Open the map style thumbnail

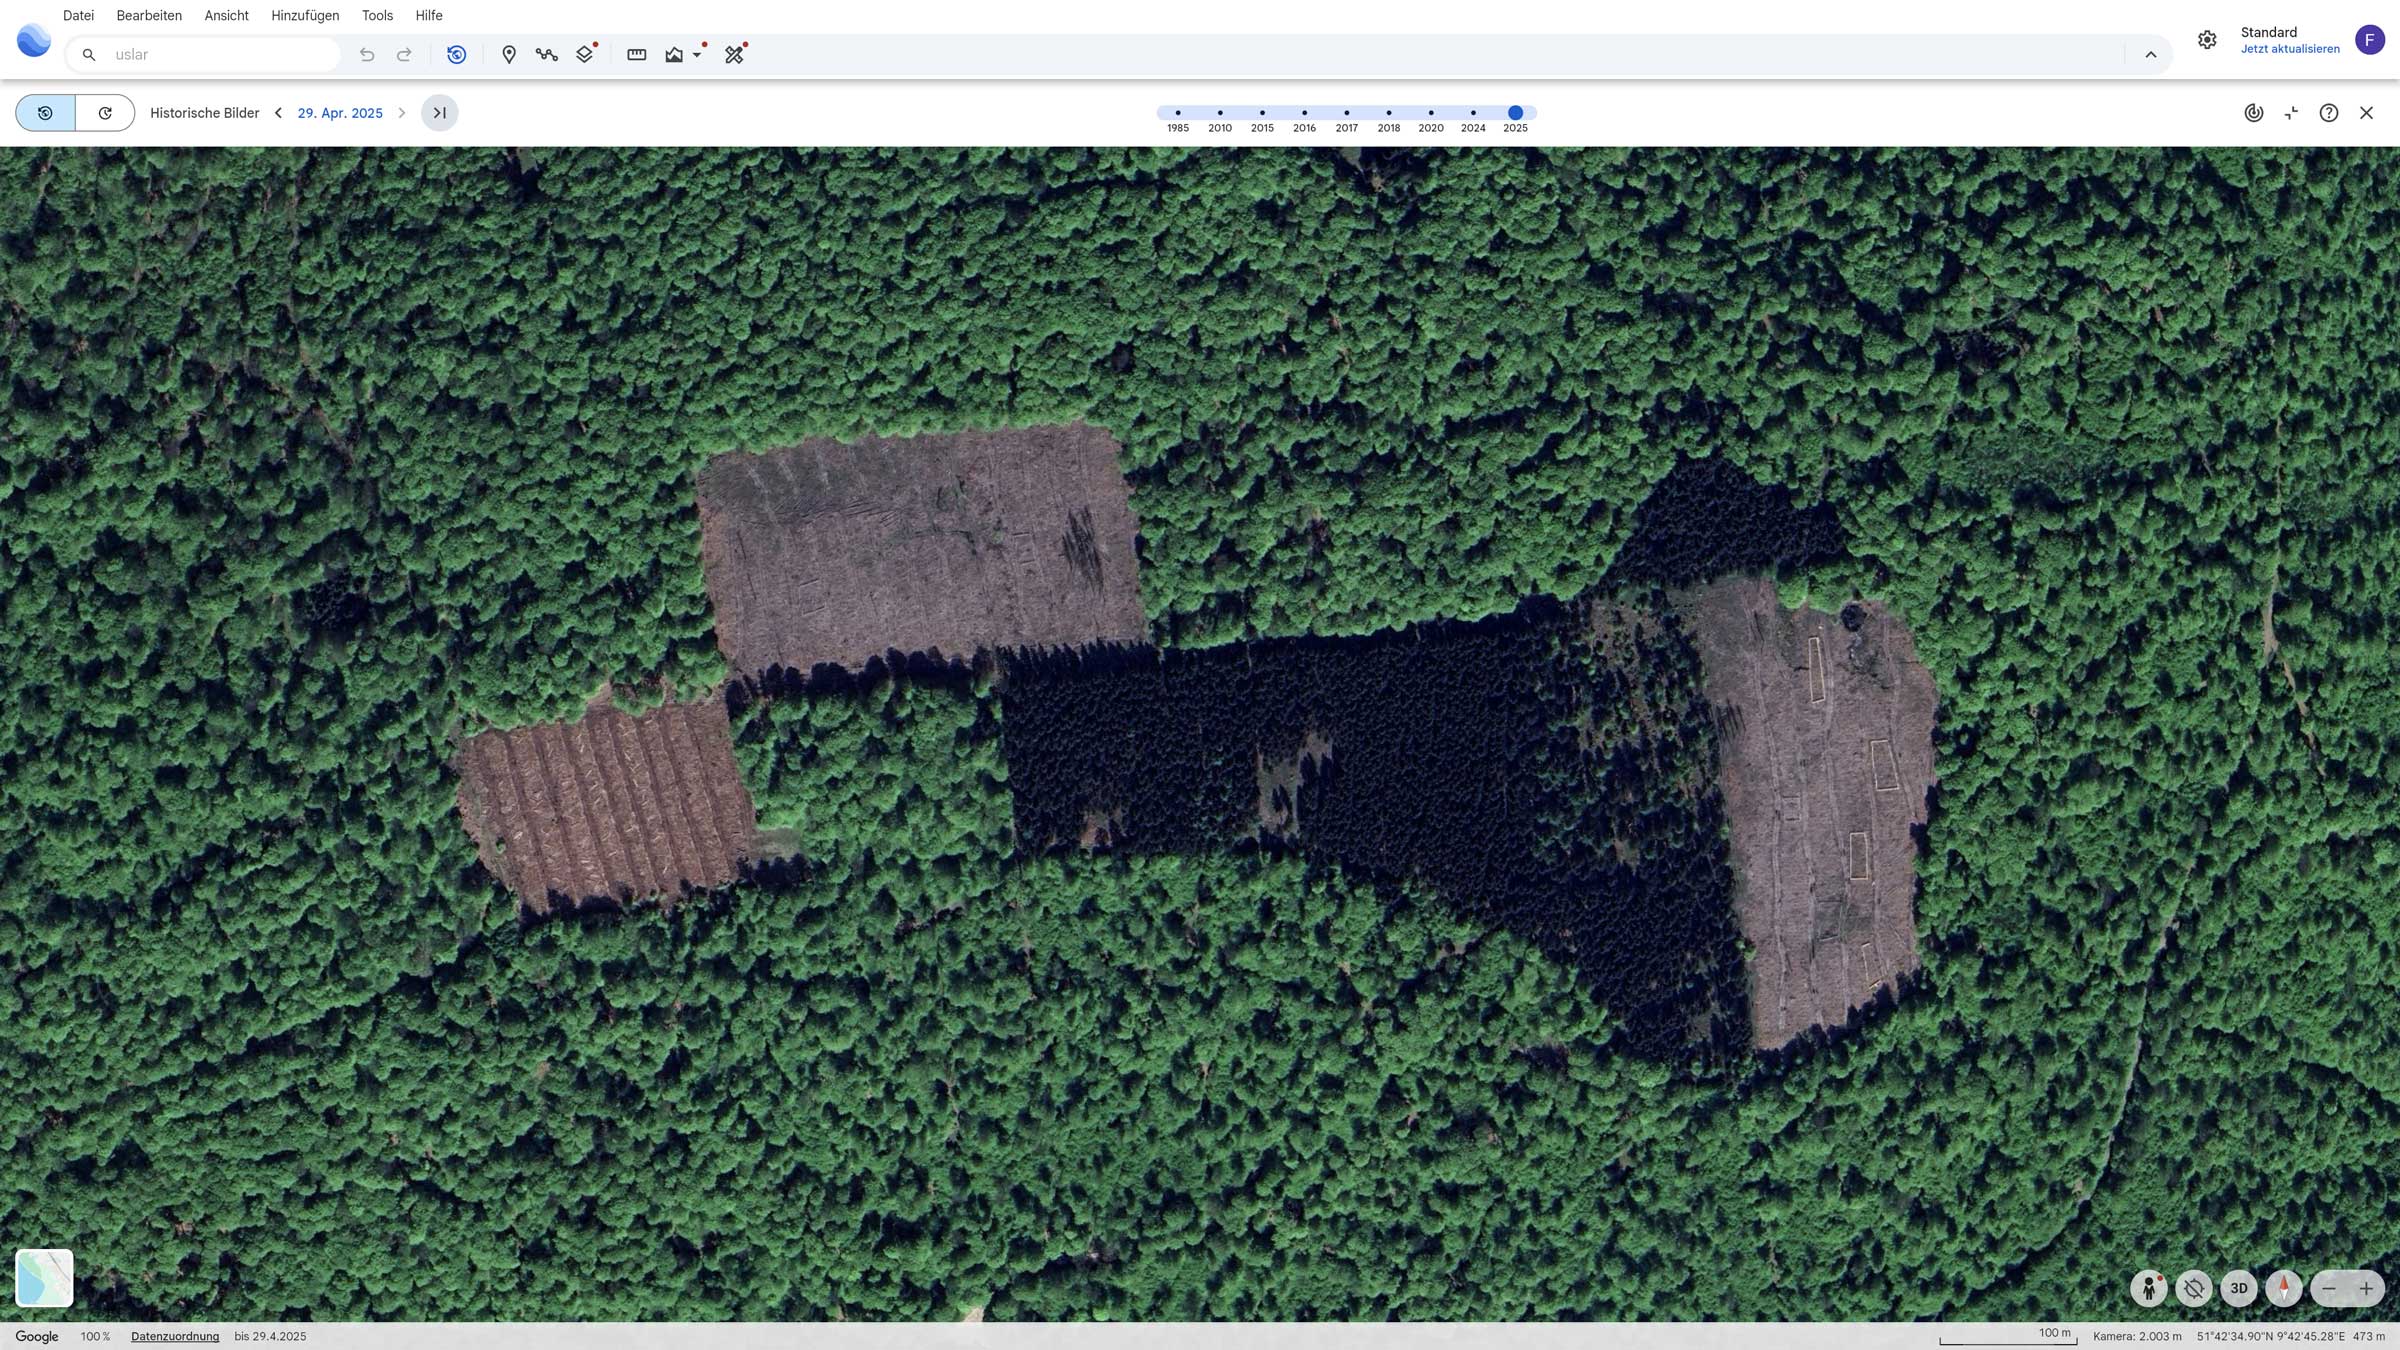(44, 1277)
